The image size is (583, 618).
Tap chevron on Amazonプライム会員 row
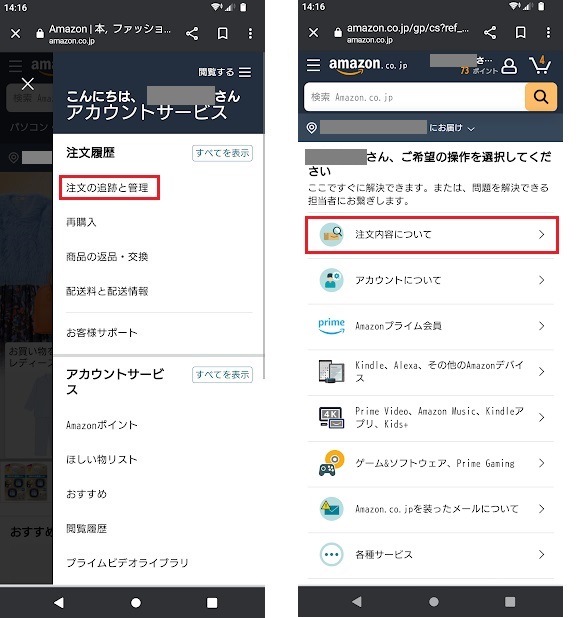pos(542,326)
